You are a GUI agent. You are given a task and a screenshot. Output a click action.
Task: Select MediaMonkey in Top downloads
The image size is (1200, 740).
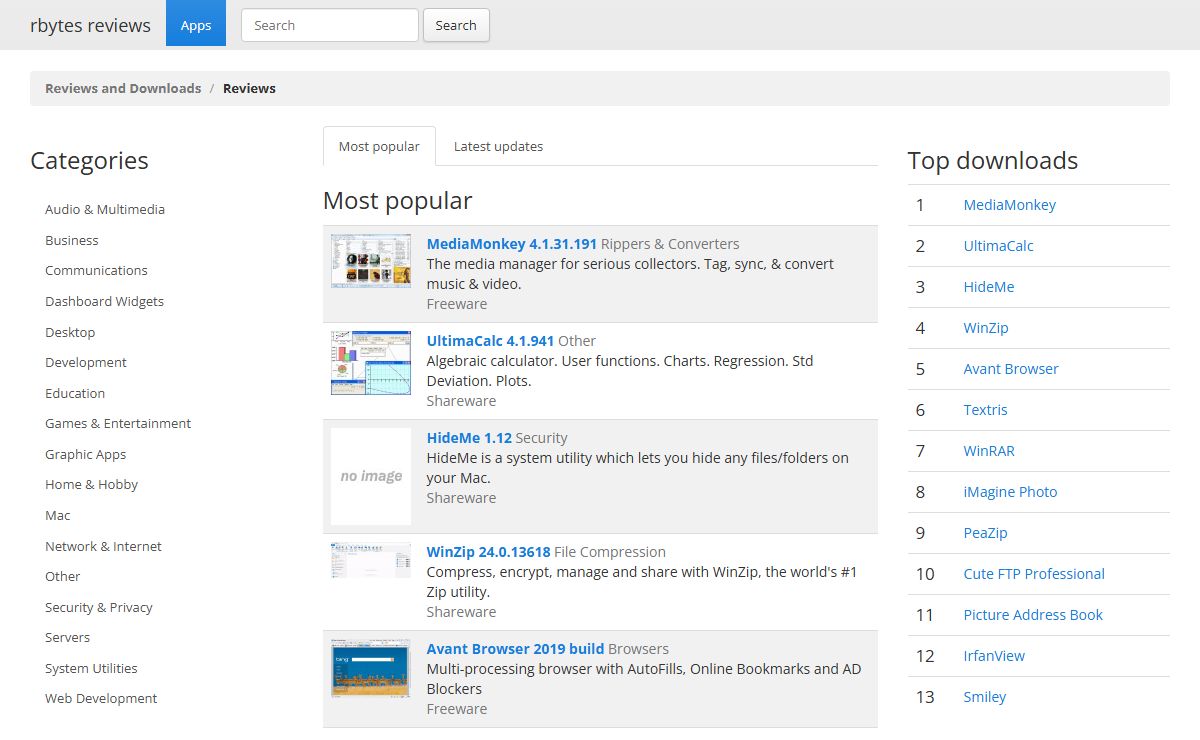[x=1009, y=205]
